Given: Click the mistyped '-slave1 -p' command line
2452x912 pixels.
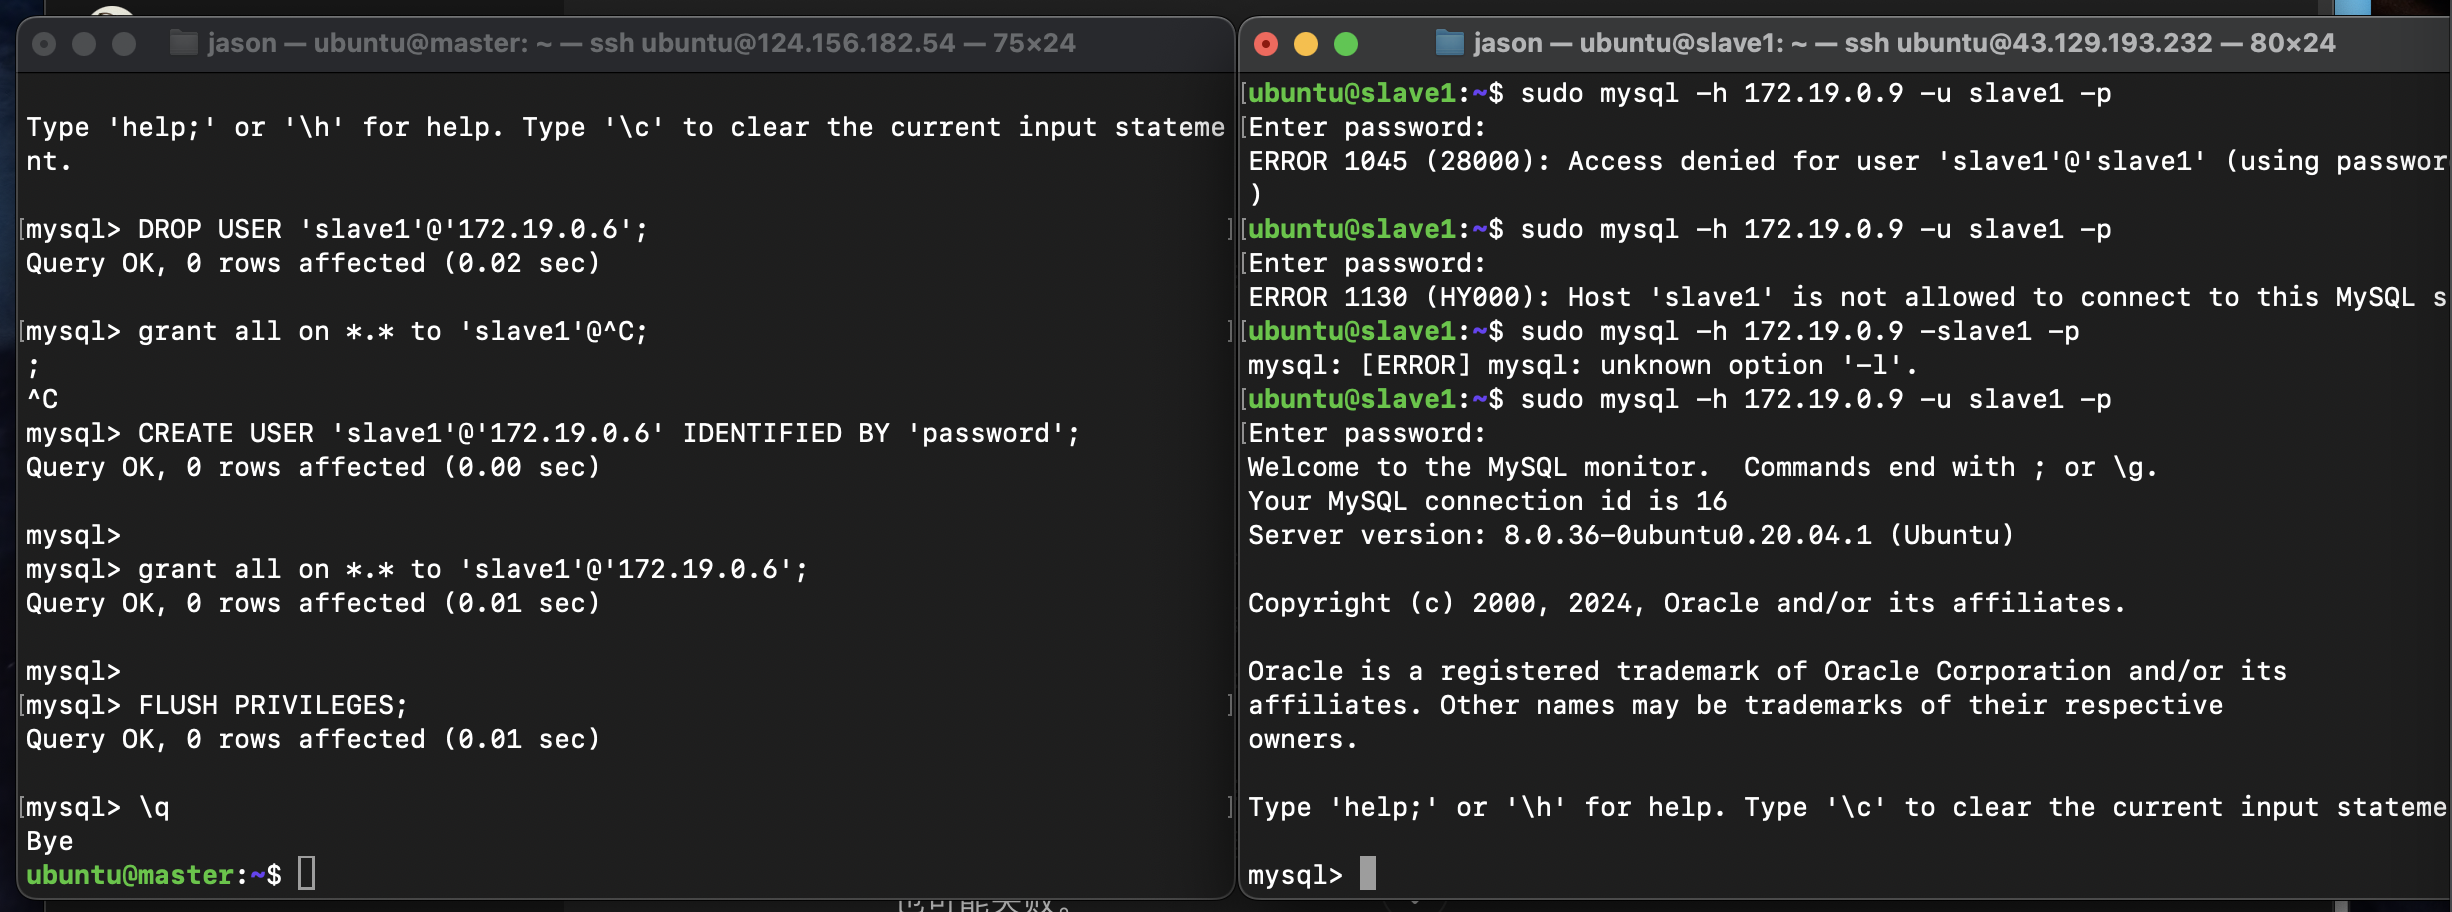Looking at the screenshot, I should coord(1664,331).
